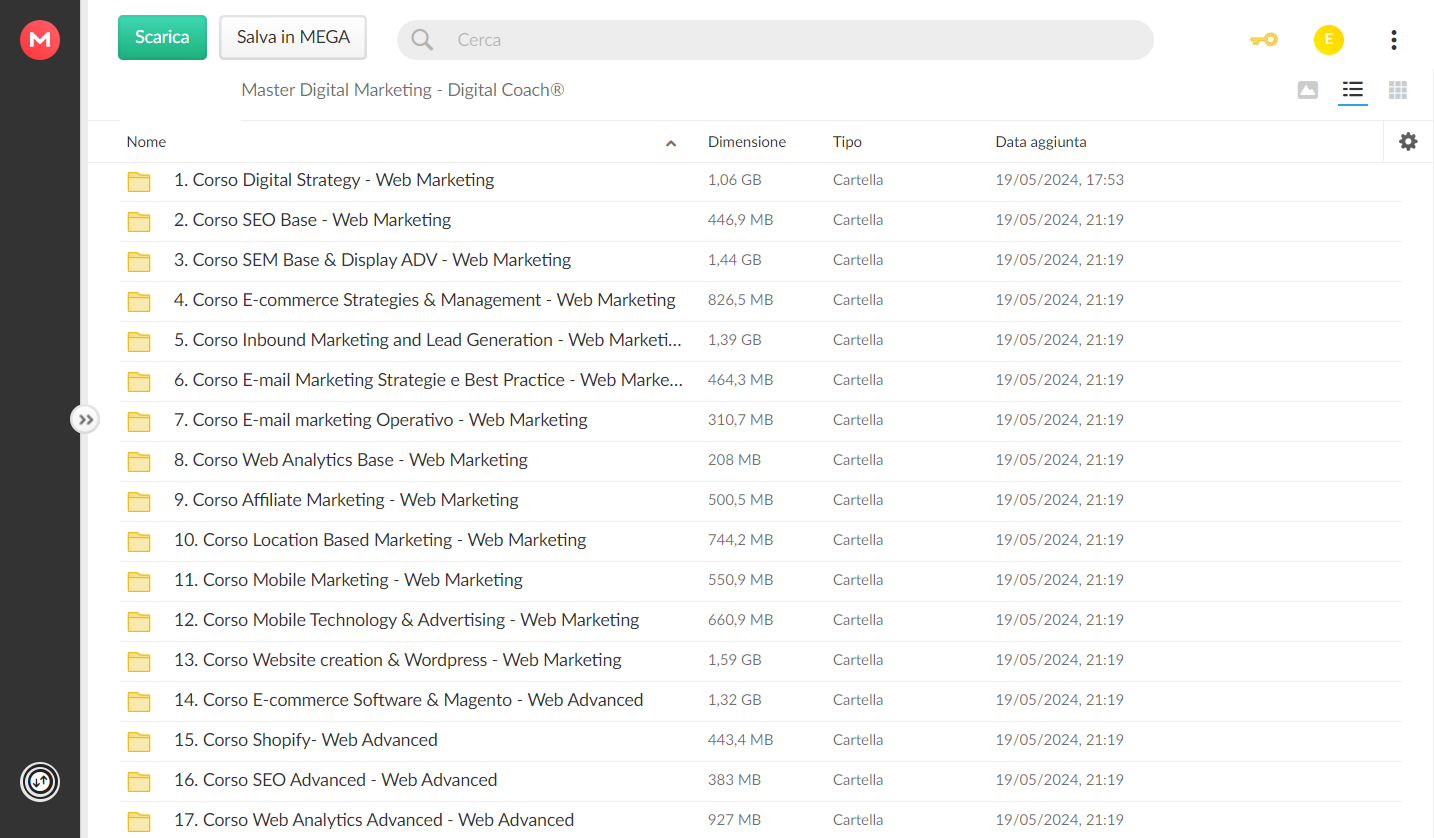Open the yellow user avatar E

1328,40
